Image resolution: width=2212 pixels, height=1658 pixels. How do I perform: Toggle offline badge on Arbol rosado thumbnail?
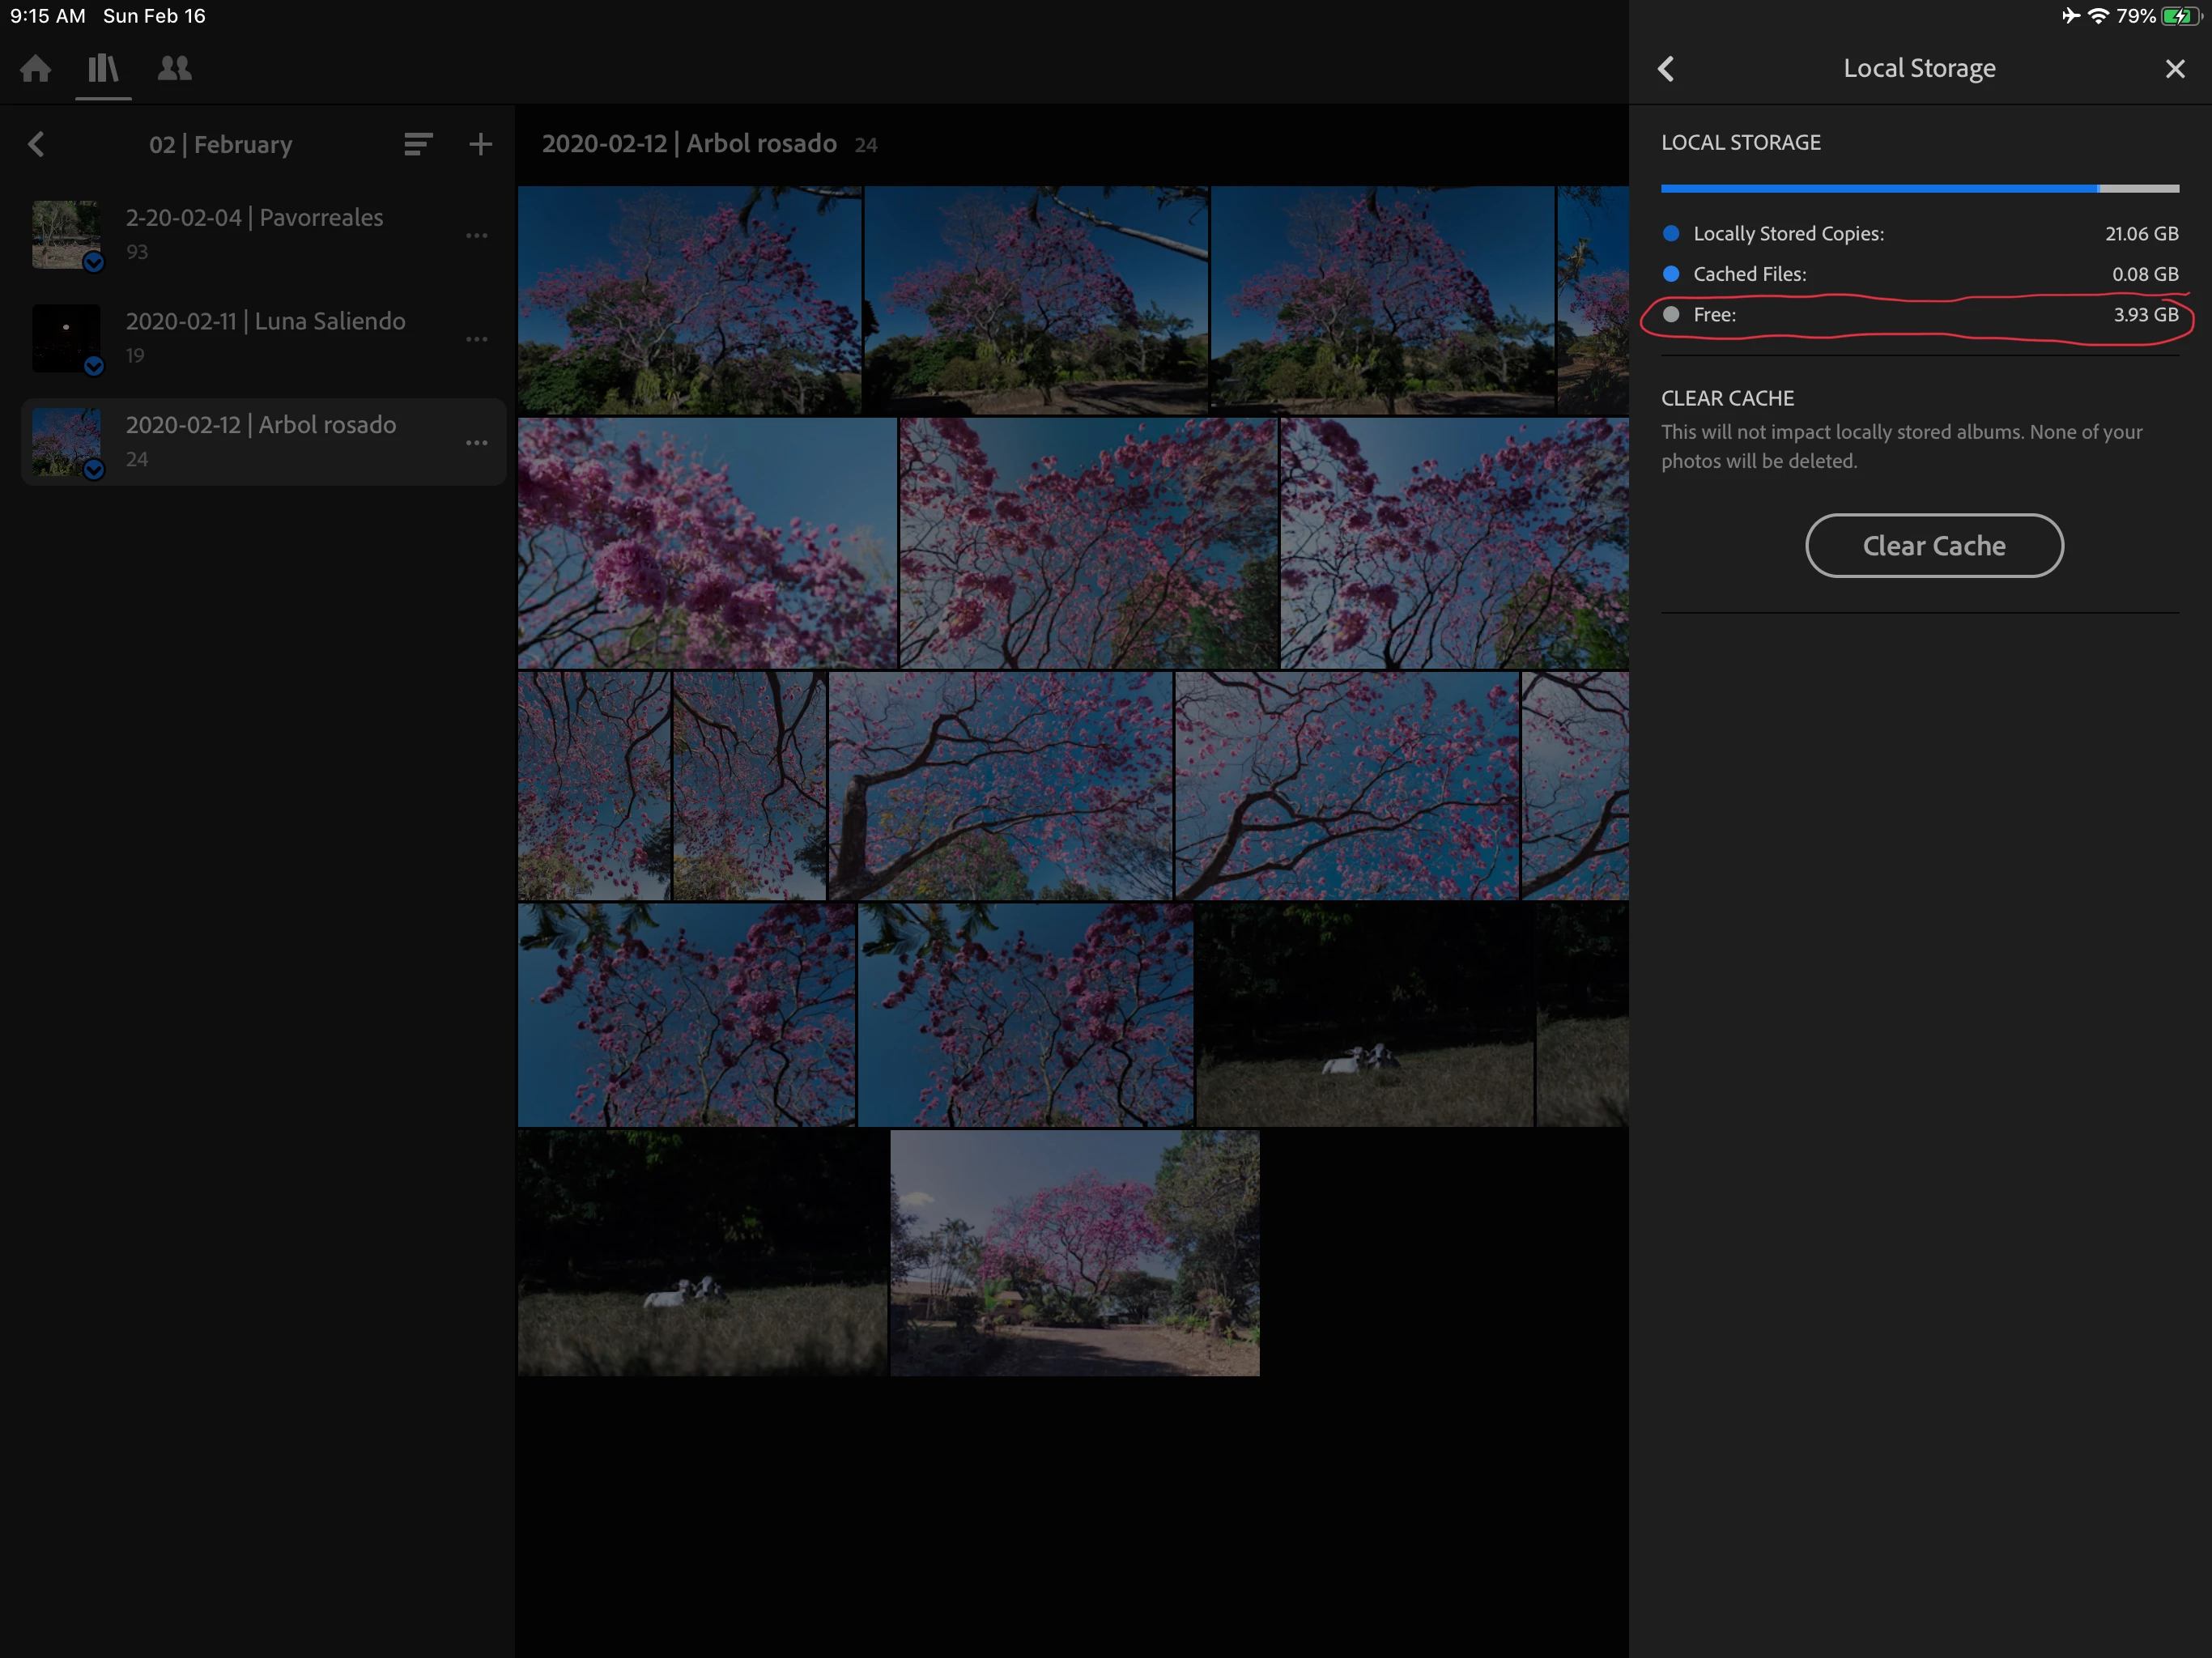click(94, 470)
